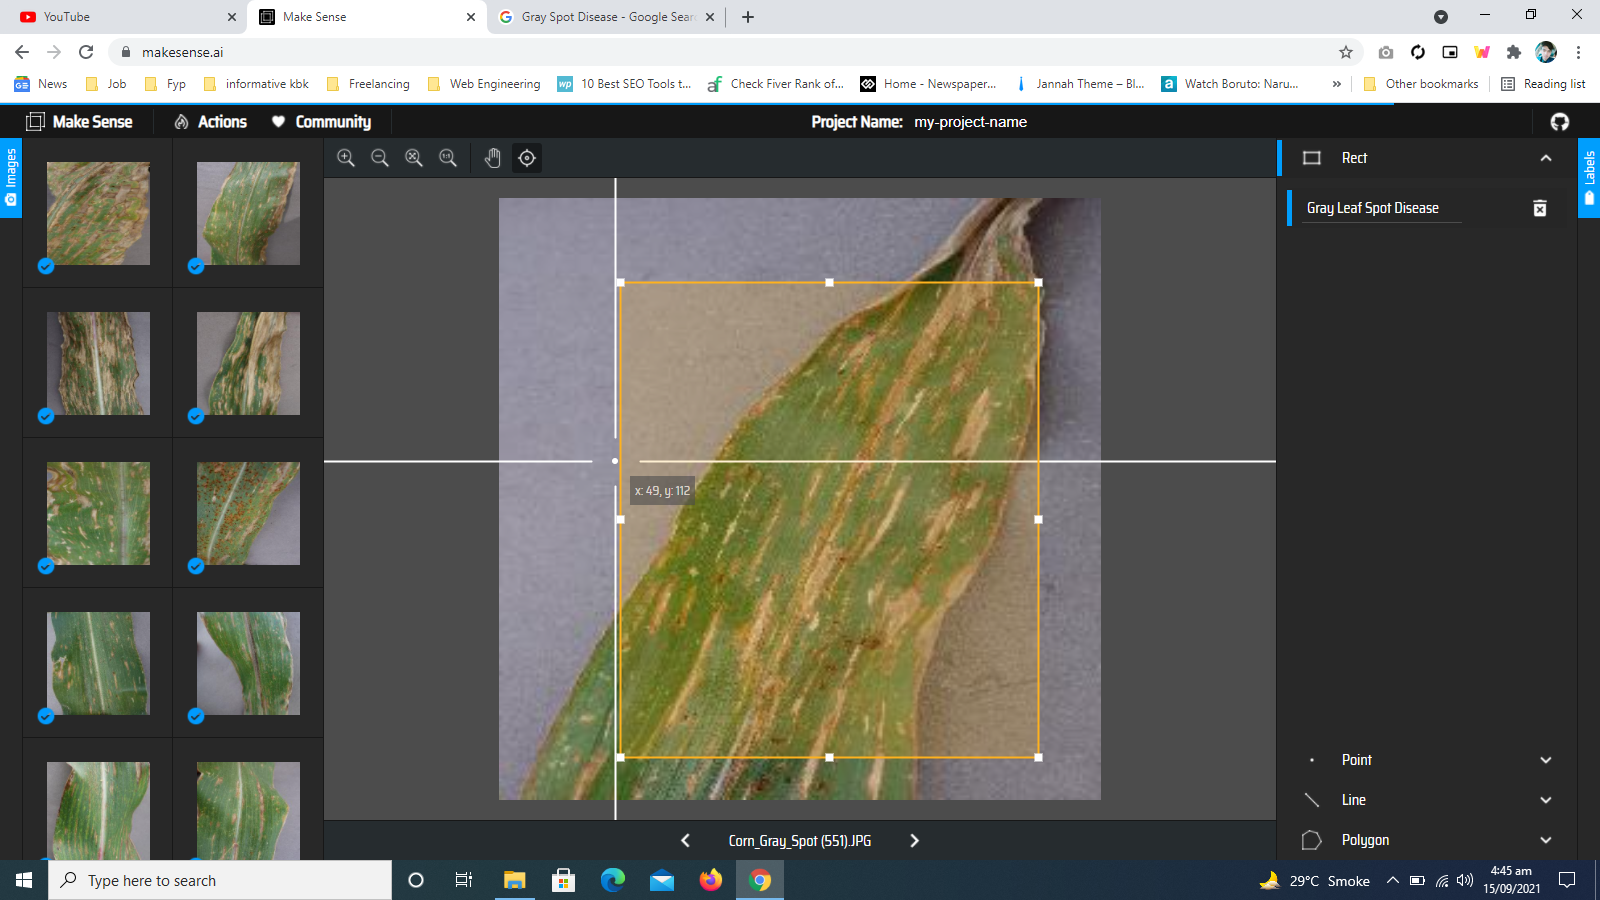The image size is (1600, 900).
Task: Collapse the Rect tool section
Action: tap(1545, 158)
